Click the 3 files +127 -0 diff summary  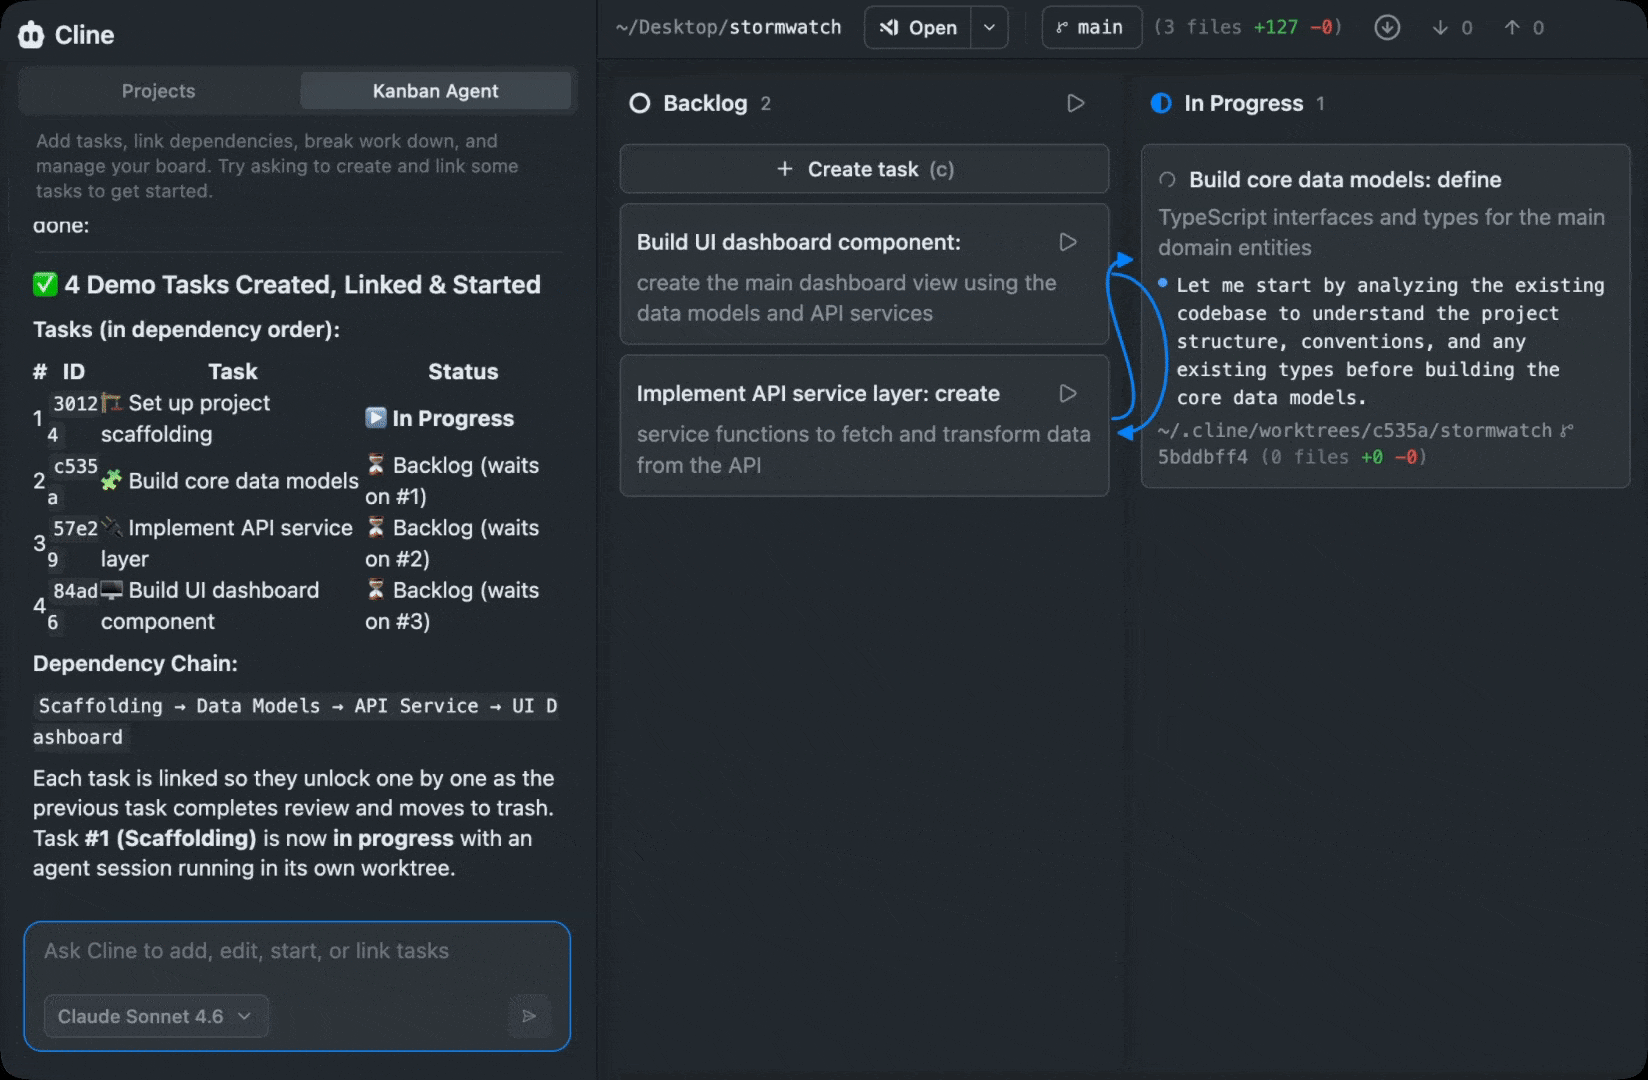click(1248, 28)
